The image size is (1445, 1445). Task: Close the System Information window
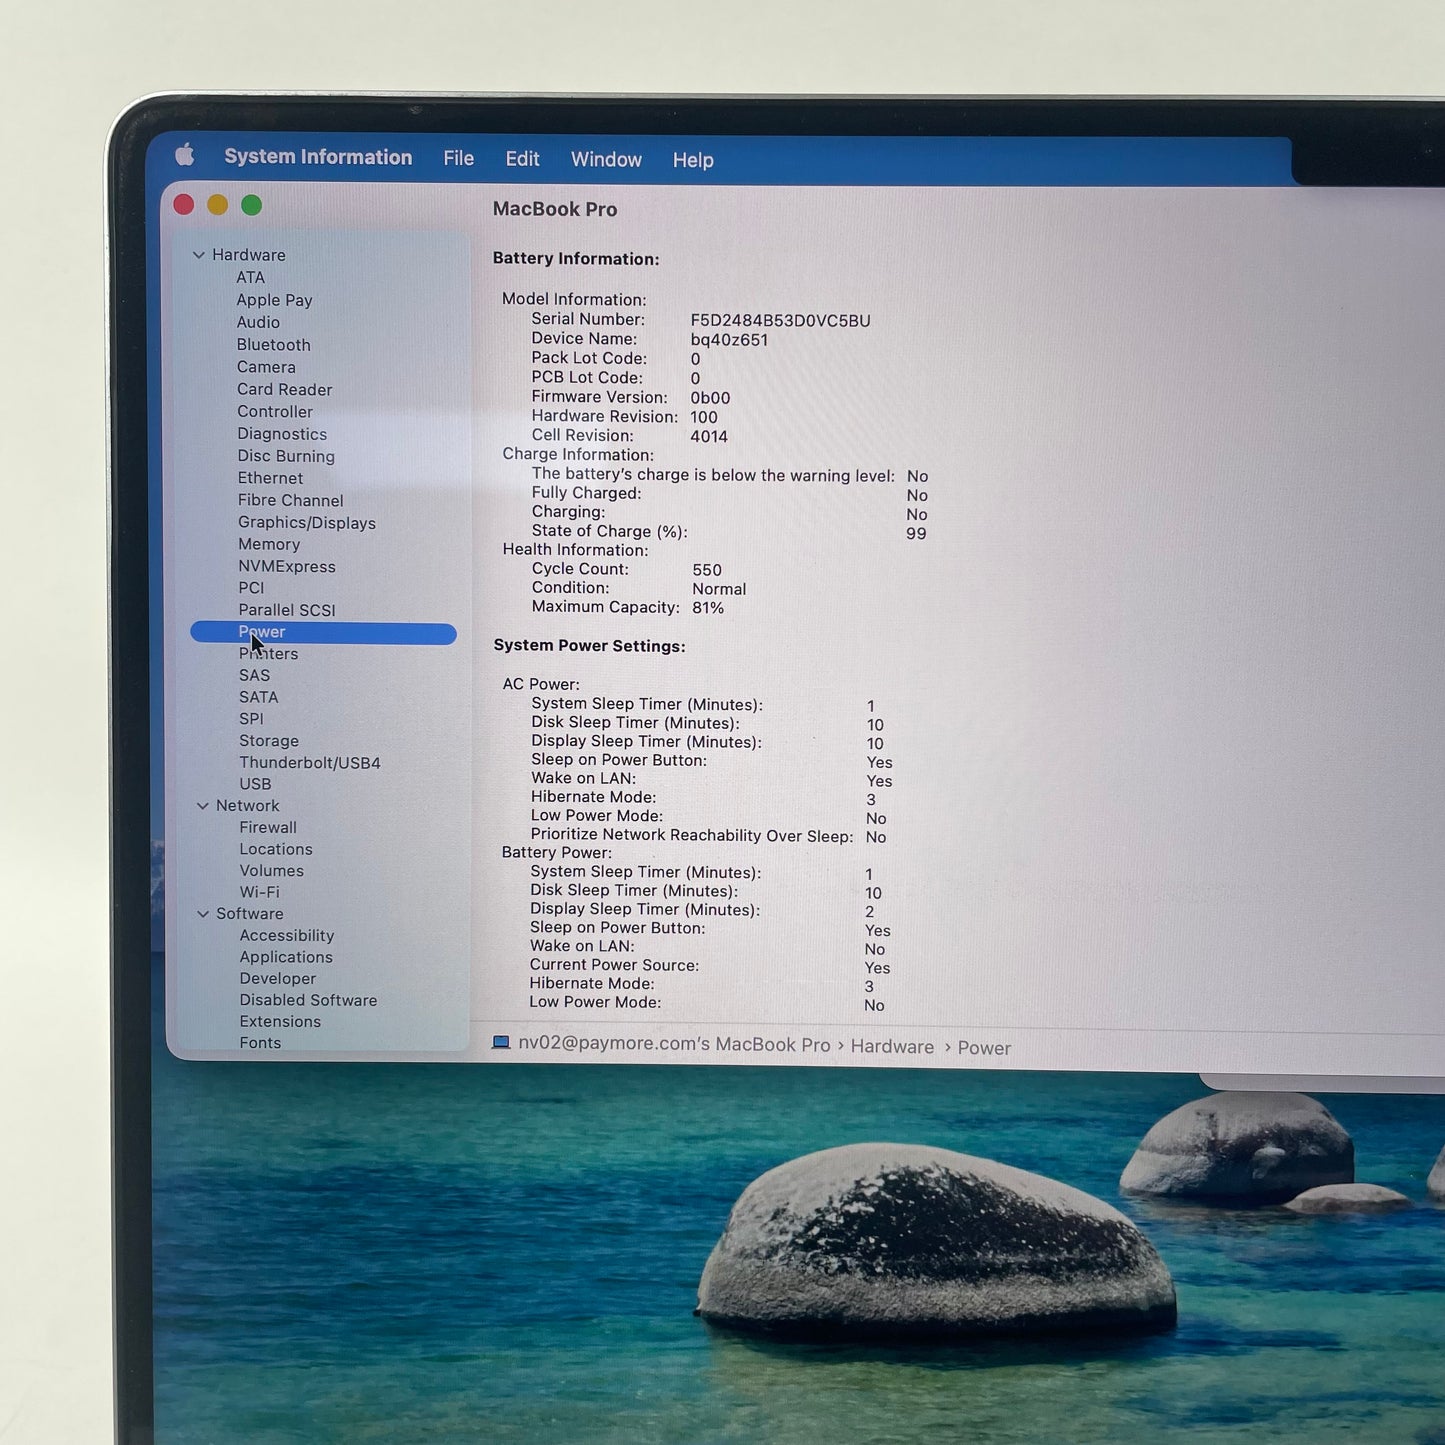[184, 205]
